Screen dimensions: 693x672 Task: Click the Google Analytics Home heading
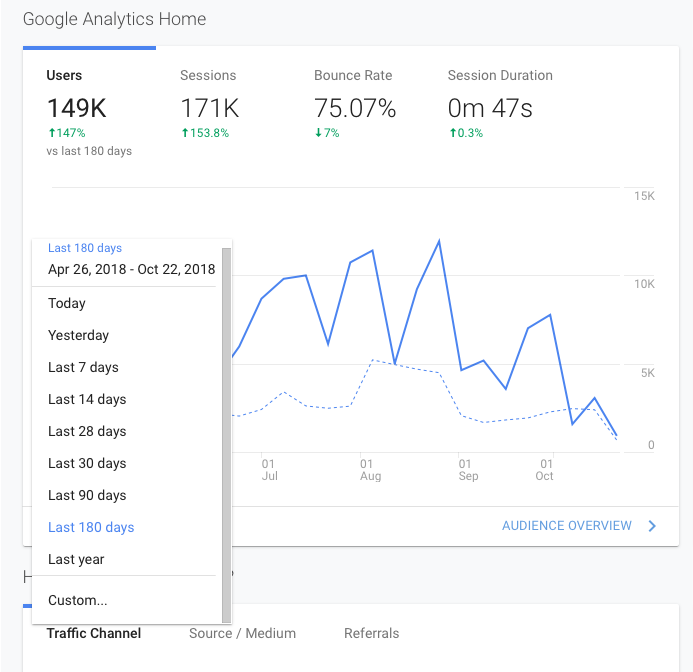tap(114, 19)
